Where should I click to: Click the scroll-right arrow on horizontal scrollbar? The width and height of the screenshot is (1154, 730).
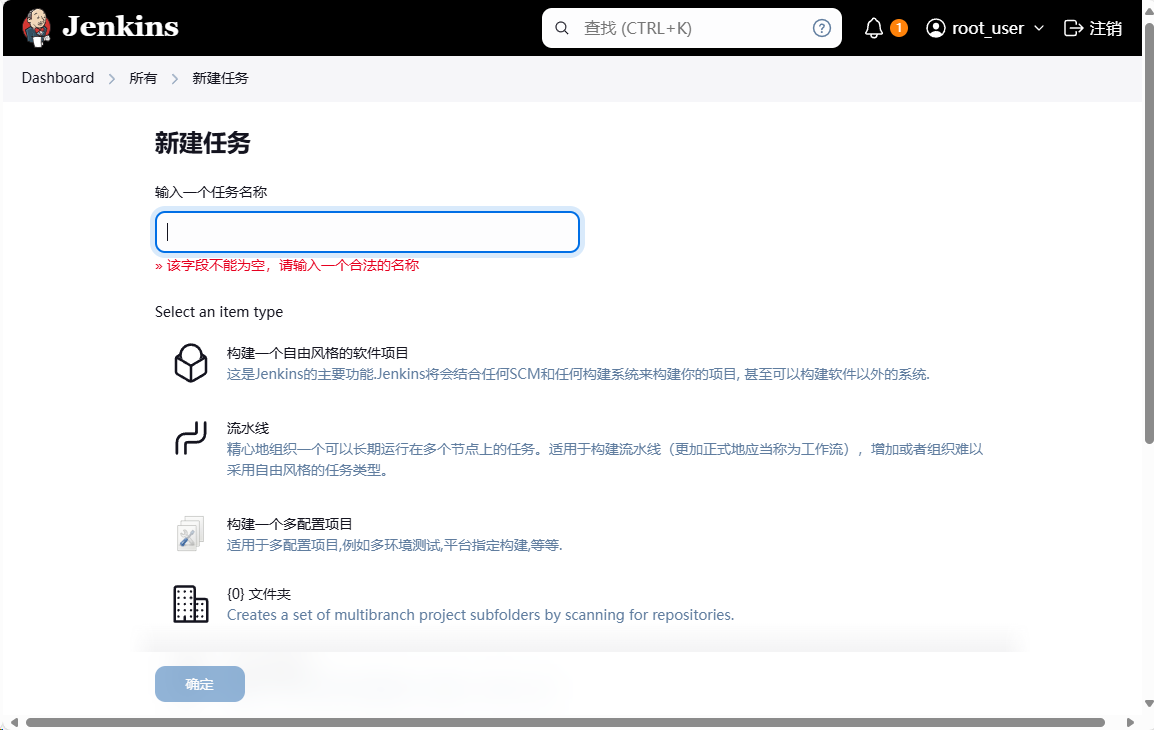coord(1130,723)
